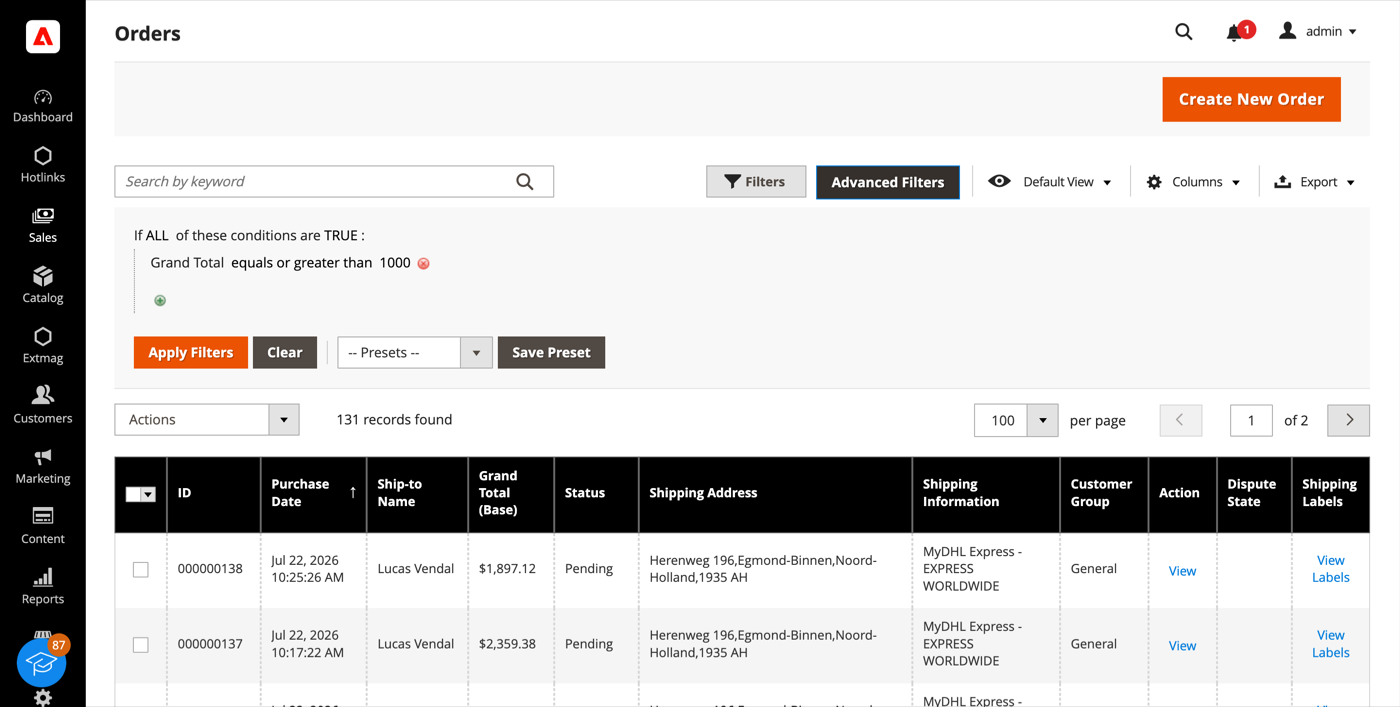The height and width of the screenshot is (707, 1400).
Task: Open View Labels for order 000000138
Action: [1330, 569]
